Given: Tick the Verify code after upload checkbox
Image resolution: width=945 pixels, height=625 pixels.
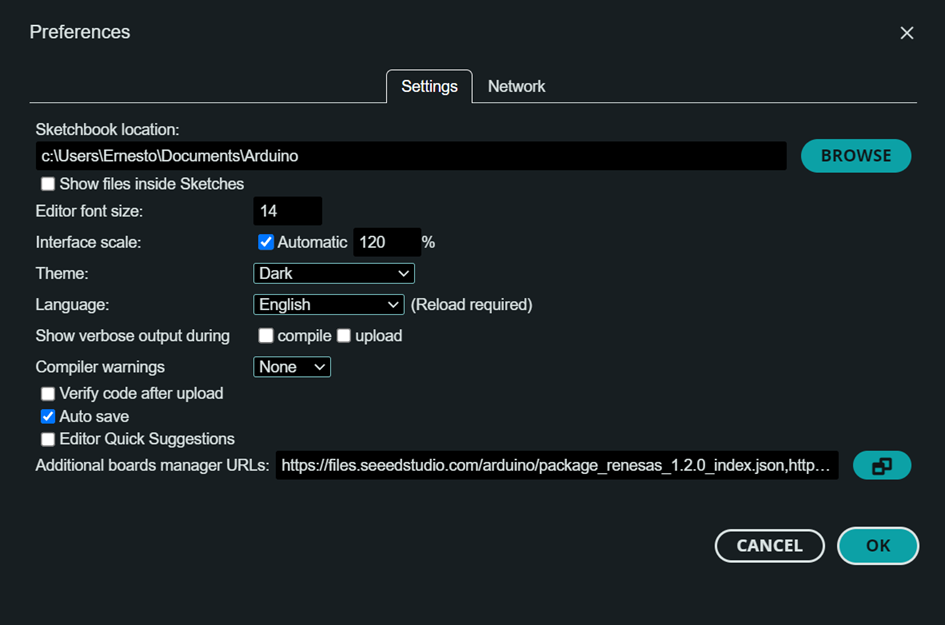Looking at the screenshot, I should (48, 394).
